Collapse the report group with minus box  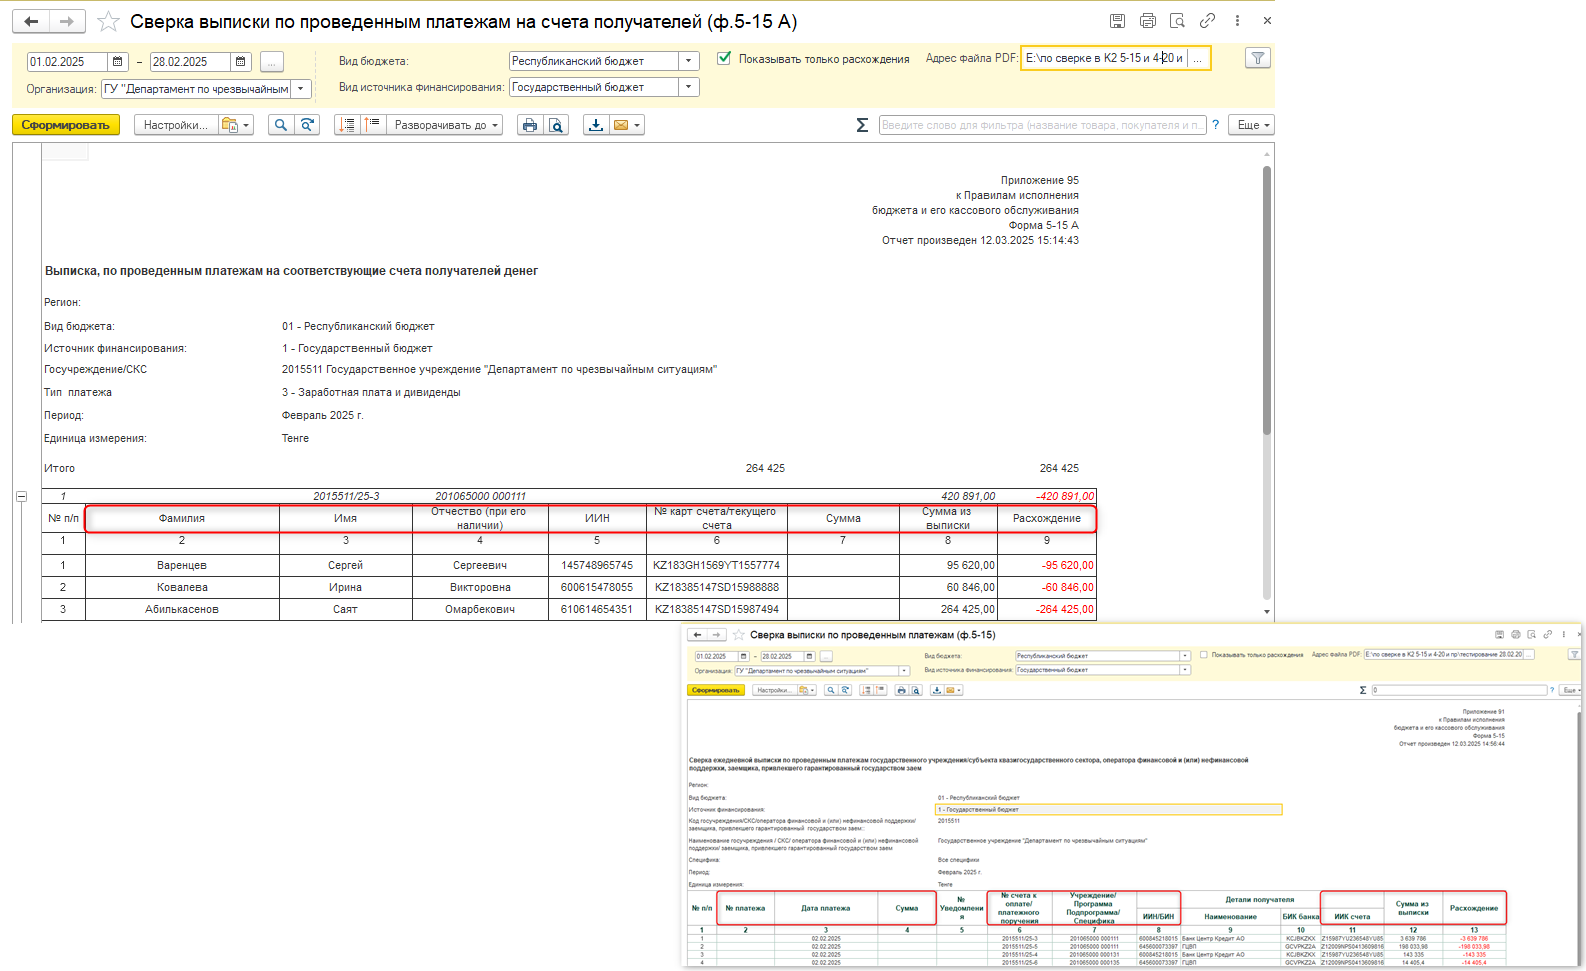click(21, 496)
